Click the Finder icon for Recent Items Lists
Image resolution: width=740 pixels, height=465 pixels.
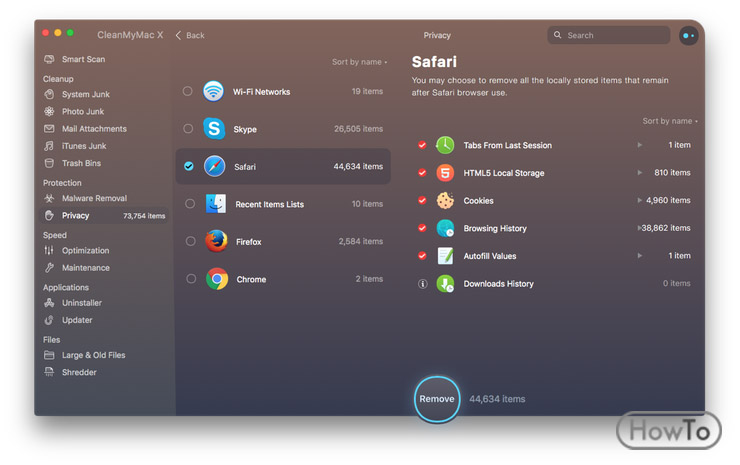click(216, 203)
